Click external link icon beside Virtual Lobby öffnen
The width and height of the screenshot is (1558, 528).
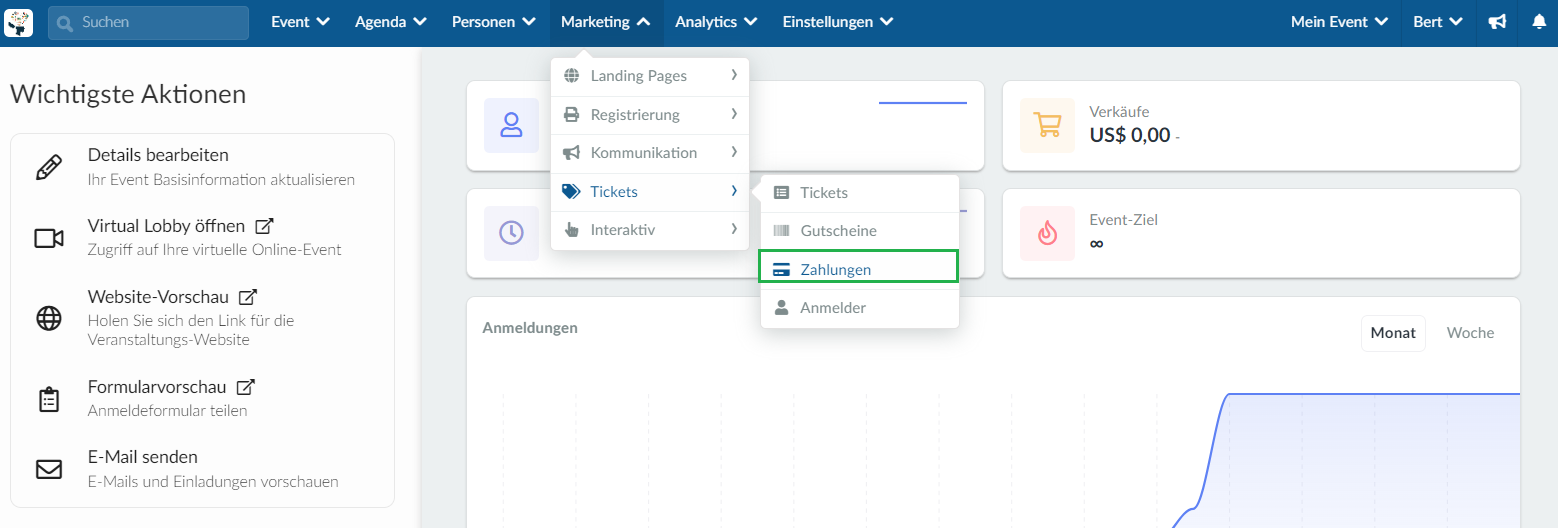[264, 226]
